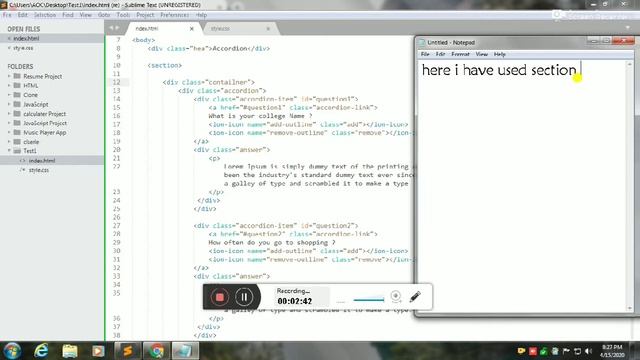Click the Accordion div on line 8
Viewport: 640px width, 360px height.
click(x=209, y=48)
